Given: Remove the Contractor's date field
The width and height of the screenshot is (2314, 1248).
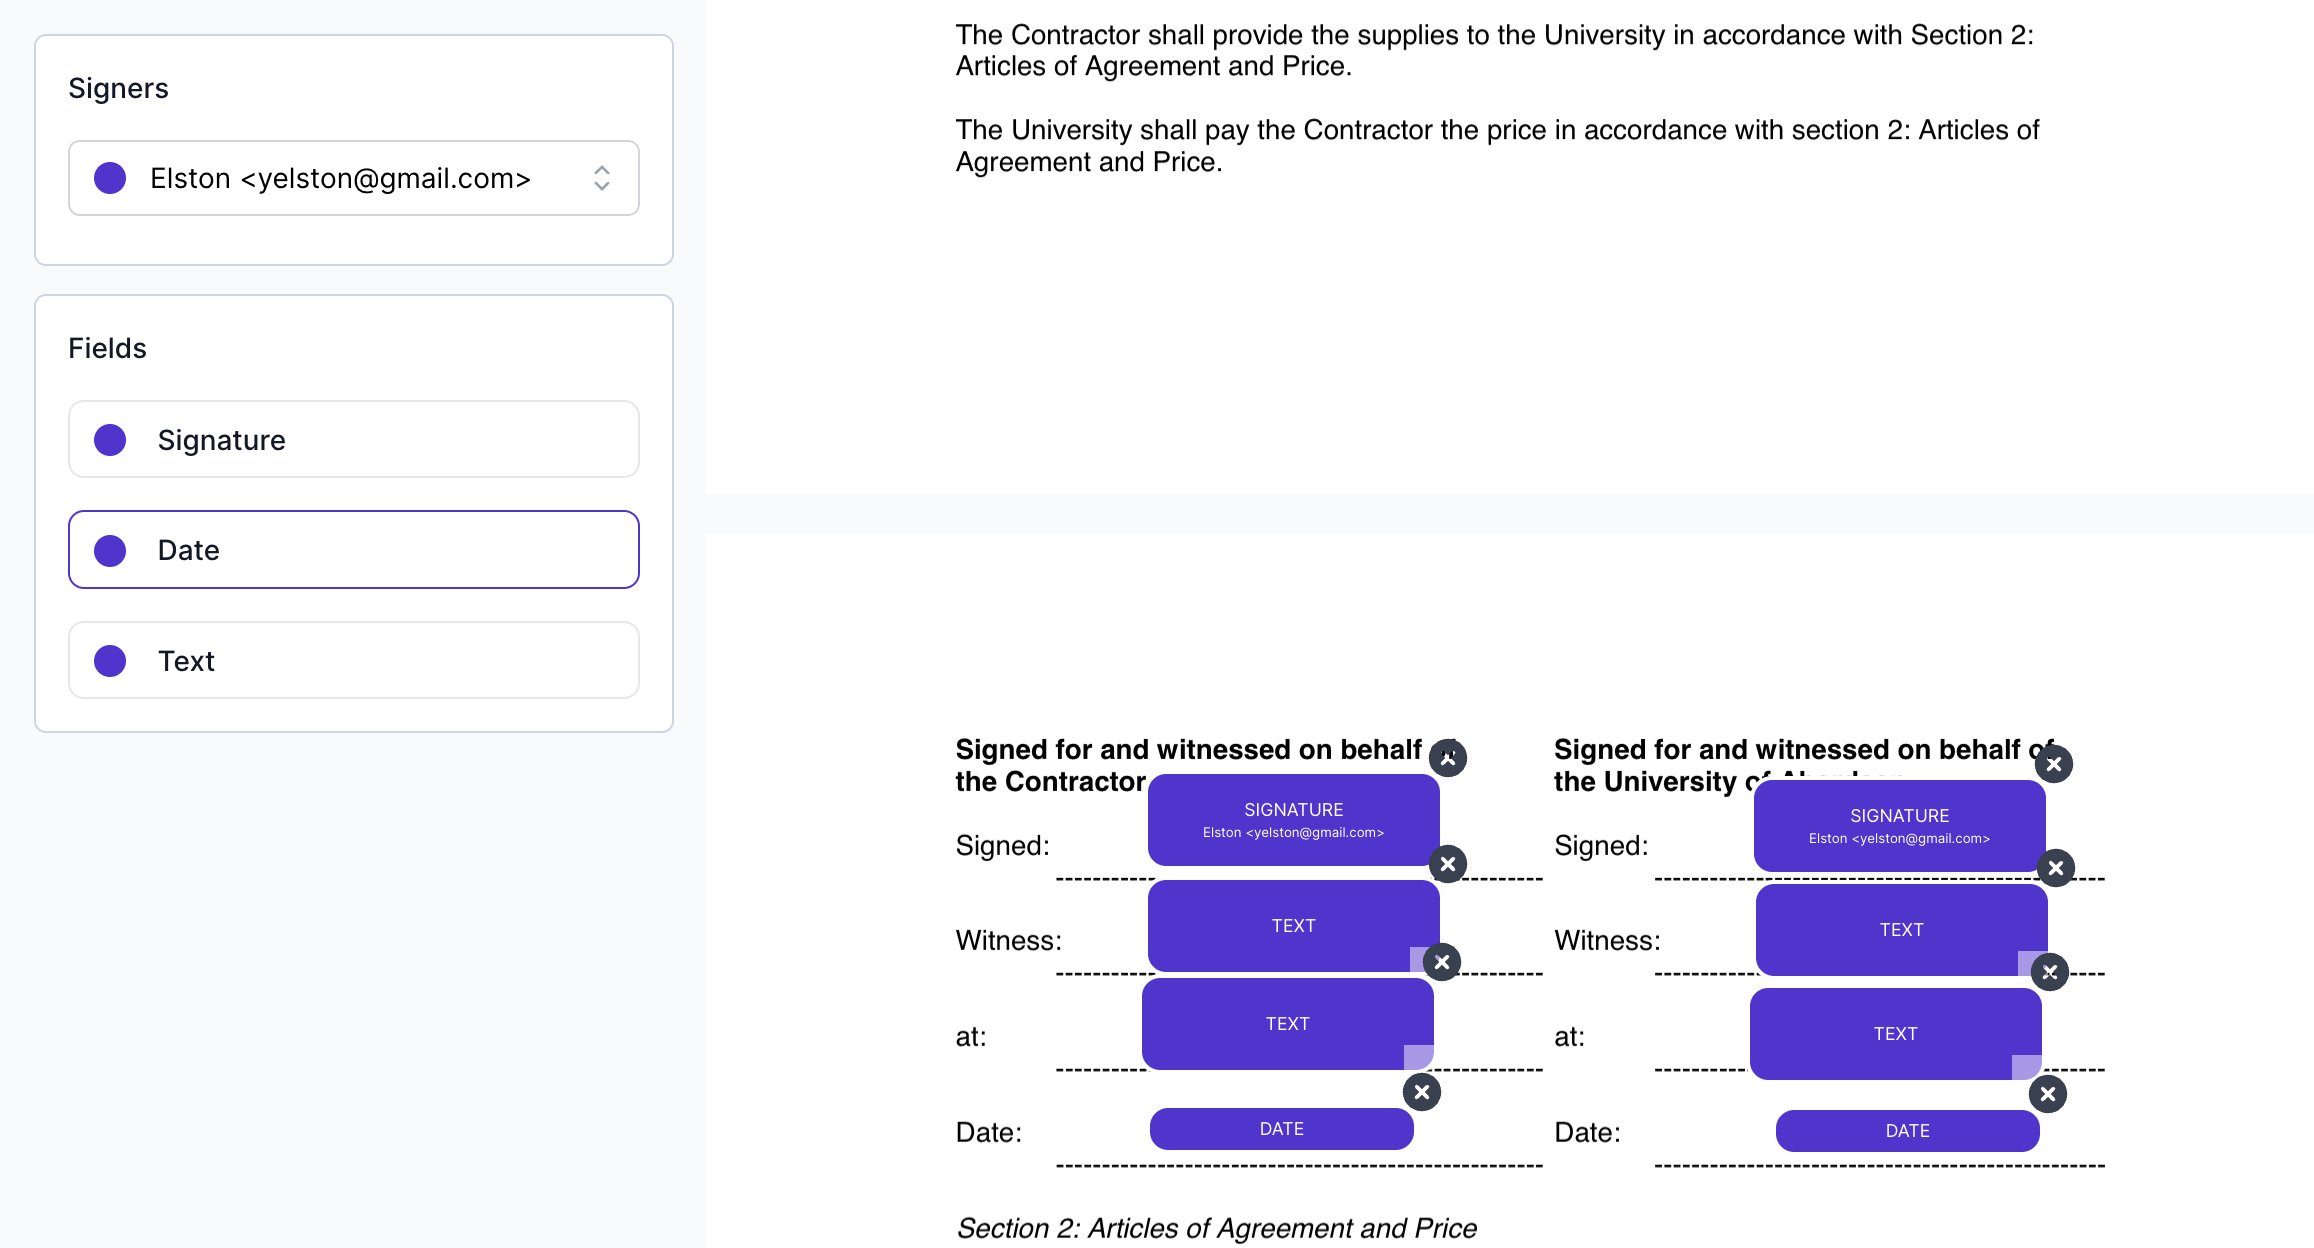Looking at the screenshot, I should 1422,1092.
